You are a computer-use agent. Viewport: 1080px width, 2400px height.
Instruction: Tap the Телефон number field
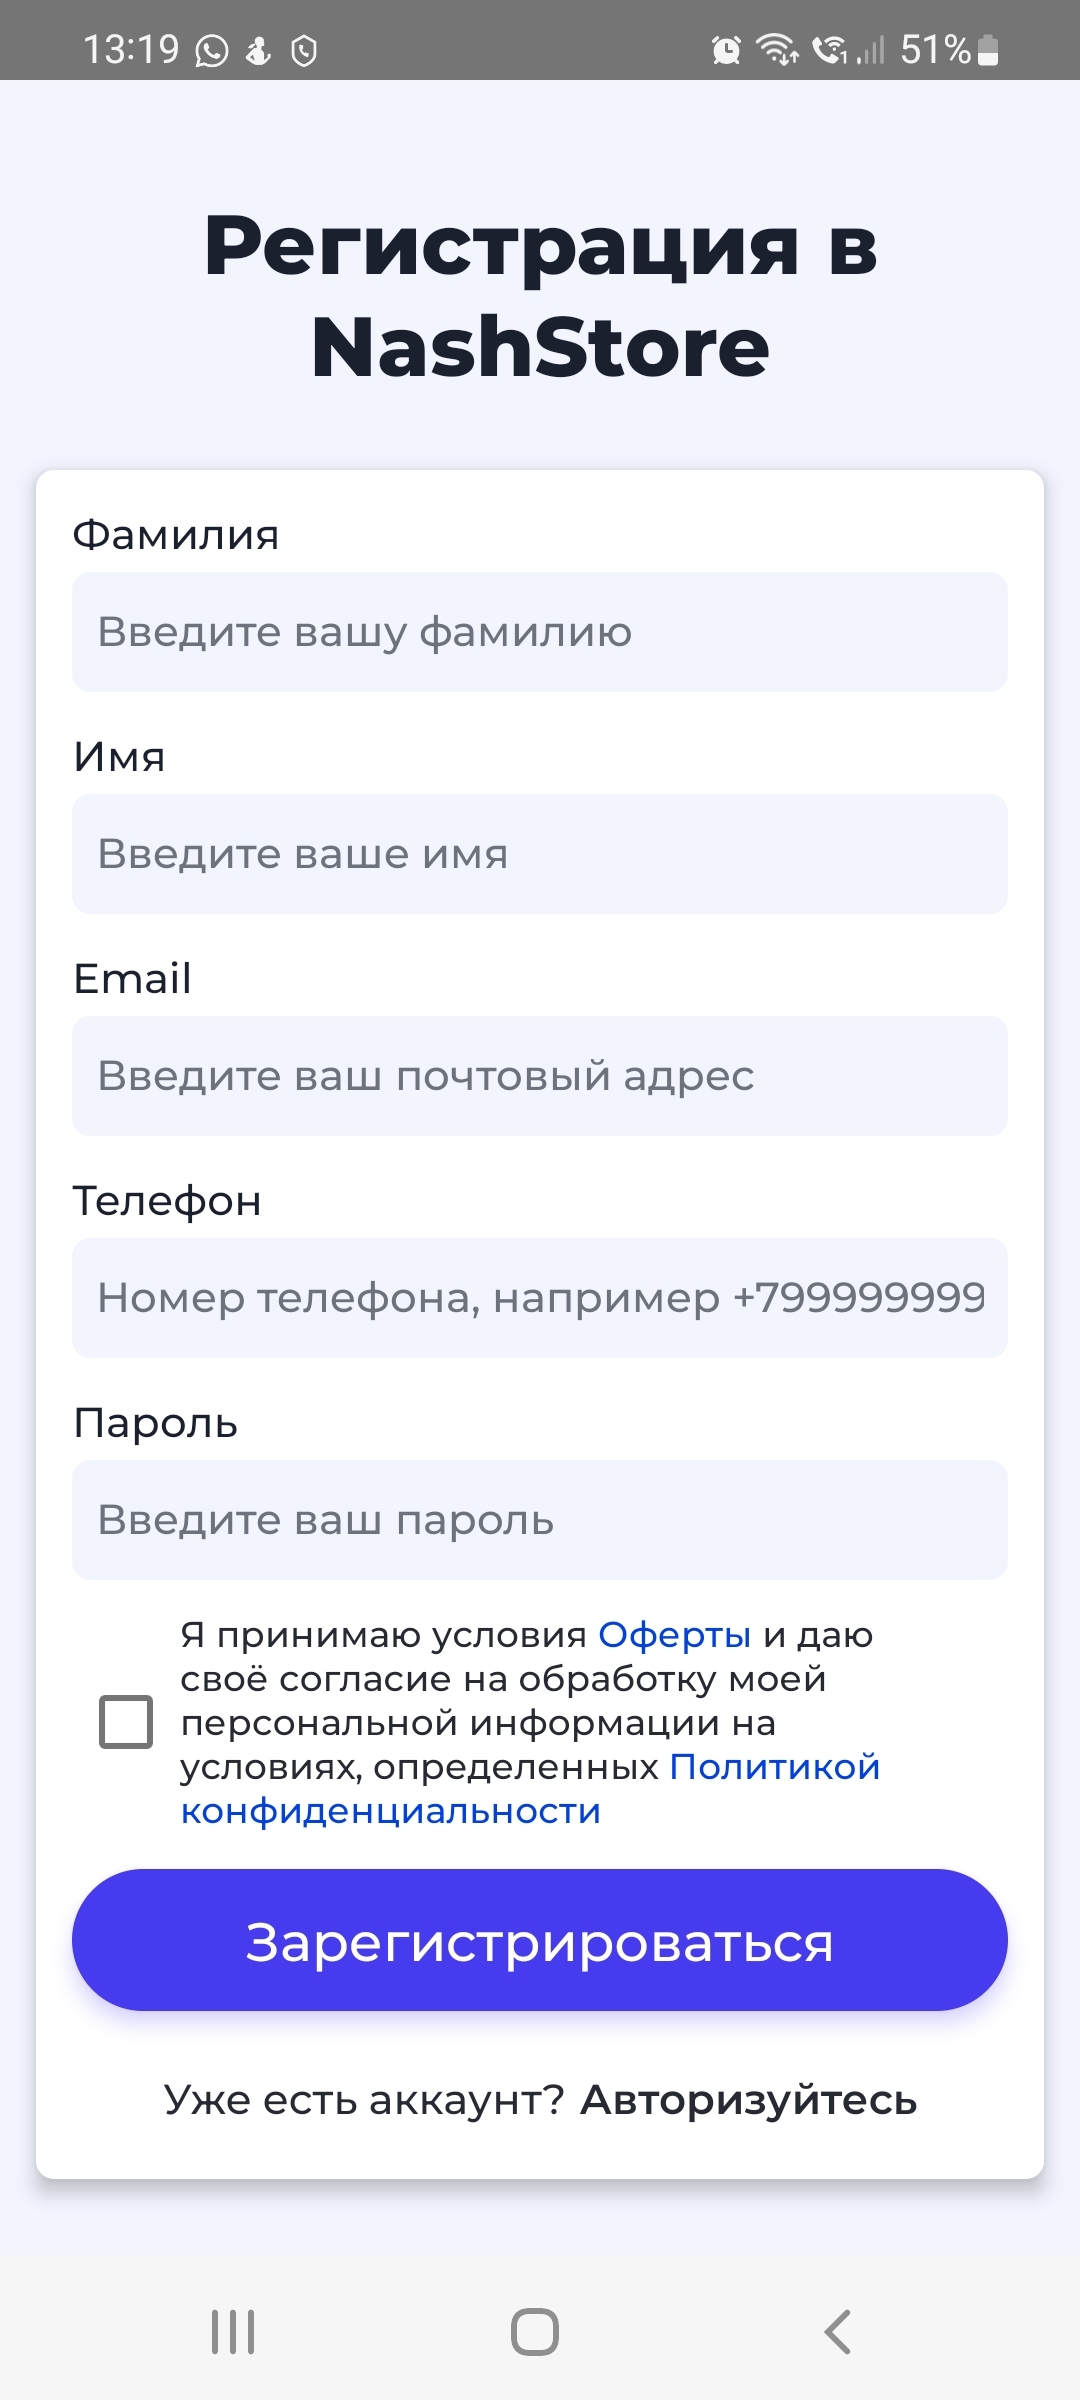point(540,1298)
